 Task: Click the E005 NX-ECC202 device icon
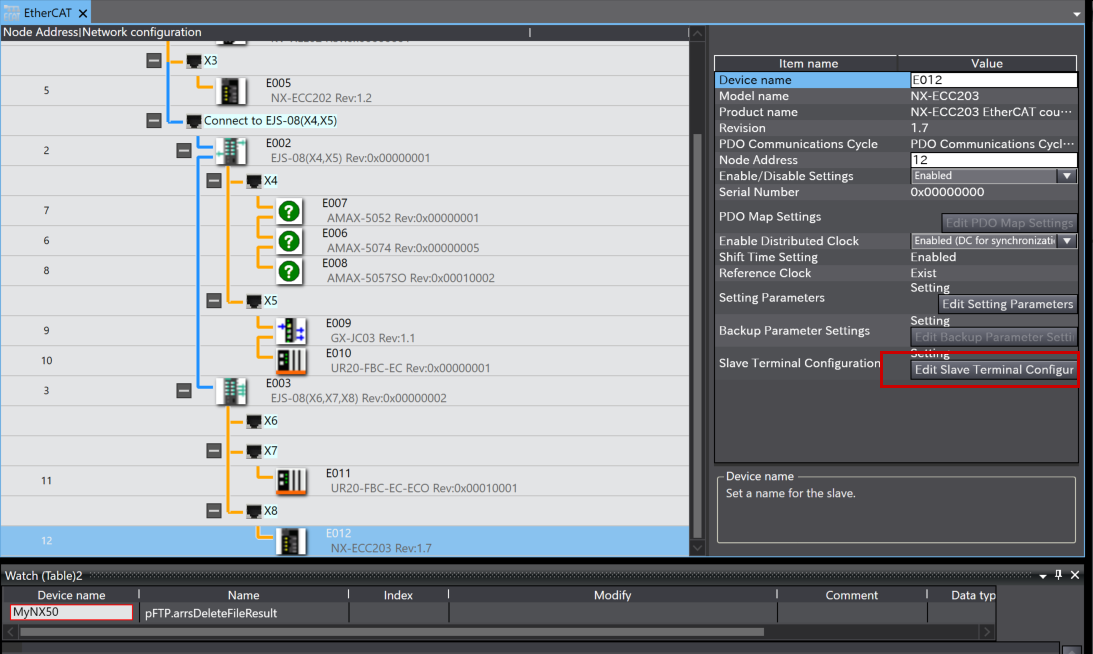pyautogui.click(x=232, y=91)
